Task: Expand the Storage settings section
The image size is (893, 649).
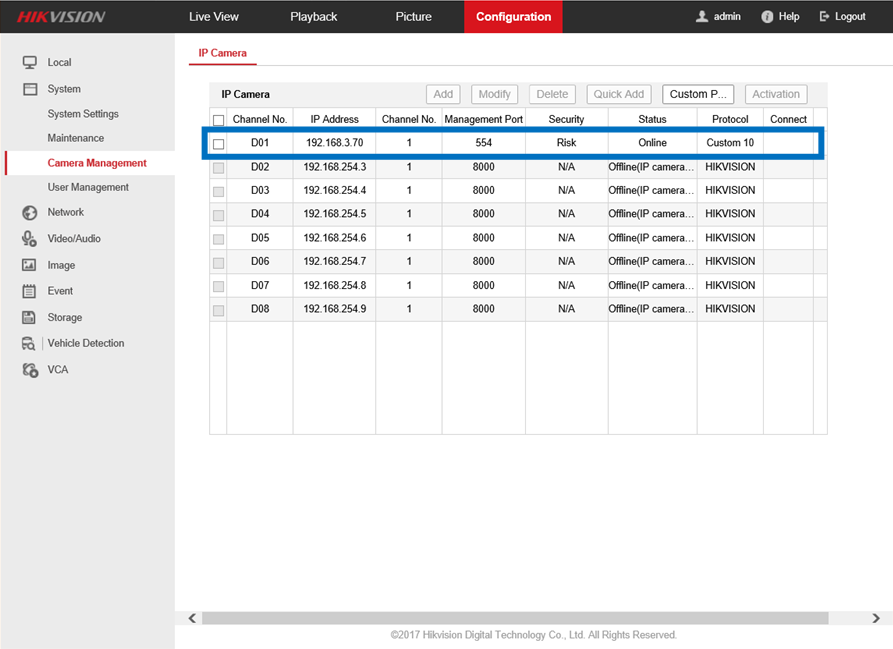Action: pyautogui.click(x=64, y=317)
